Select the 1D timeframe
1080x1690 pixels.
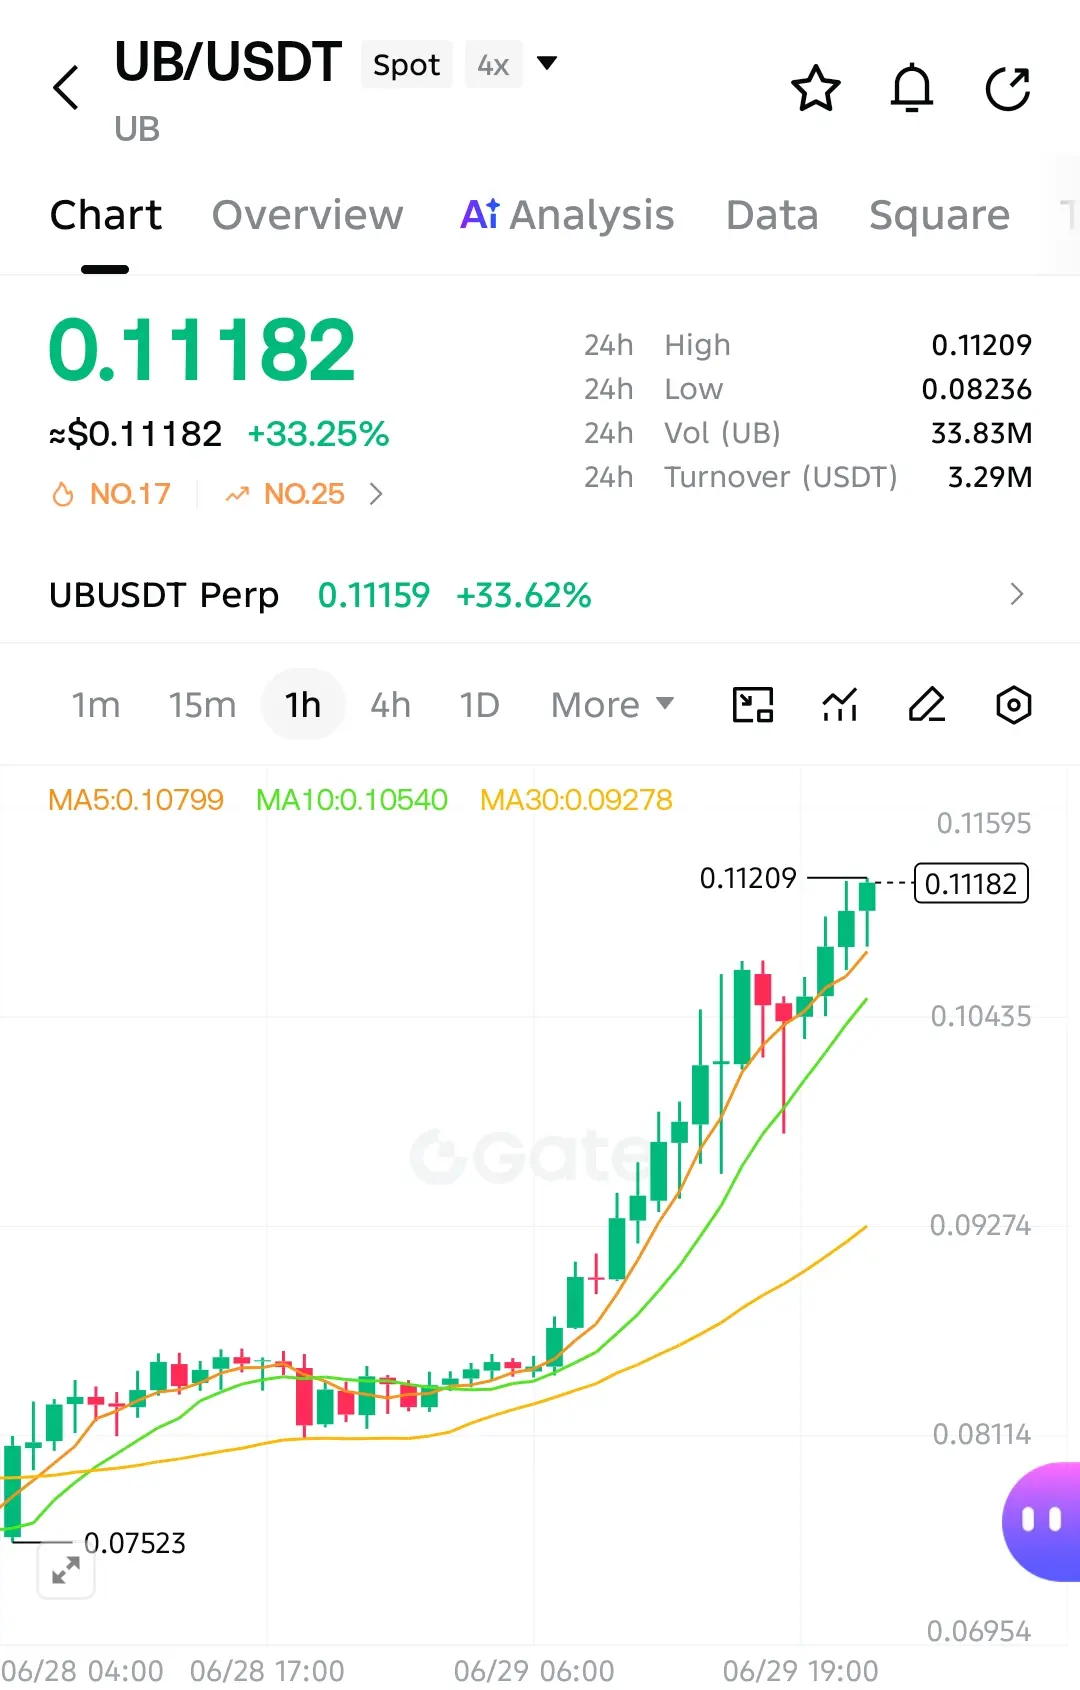(479, 705)
